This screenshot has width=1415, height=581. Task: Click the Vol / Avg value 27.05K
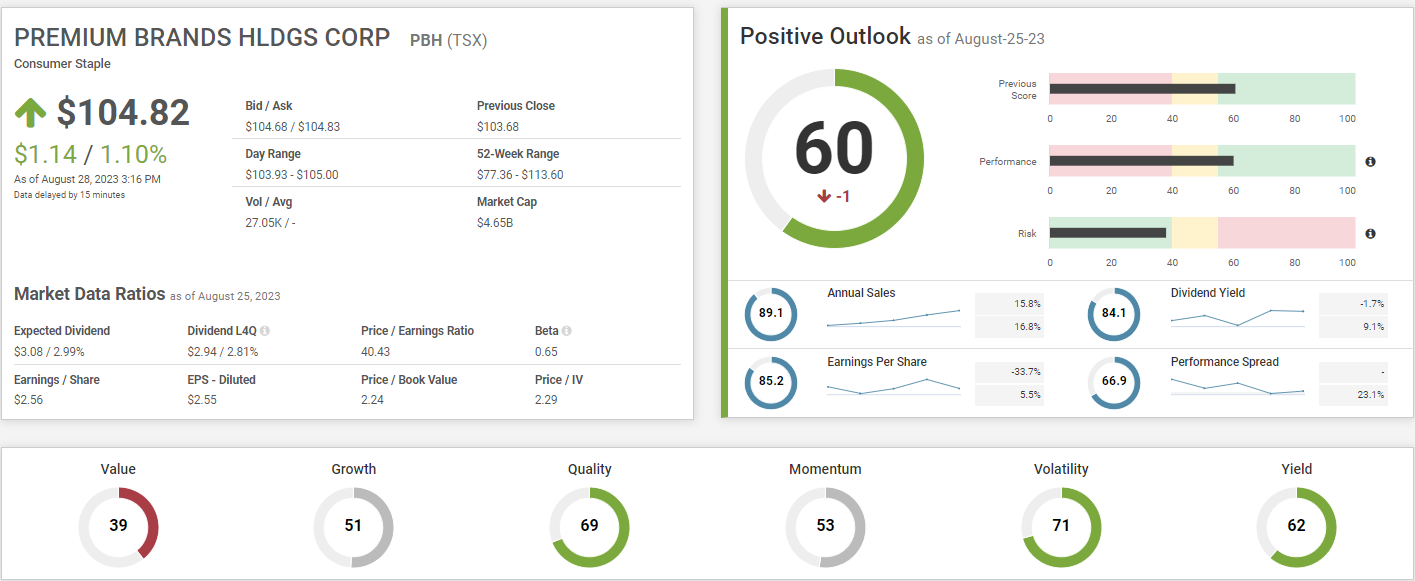[270, 223]
